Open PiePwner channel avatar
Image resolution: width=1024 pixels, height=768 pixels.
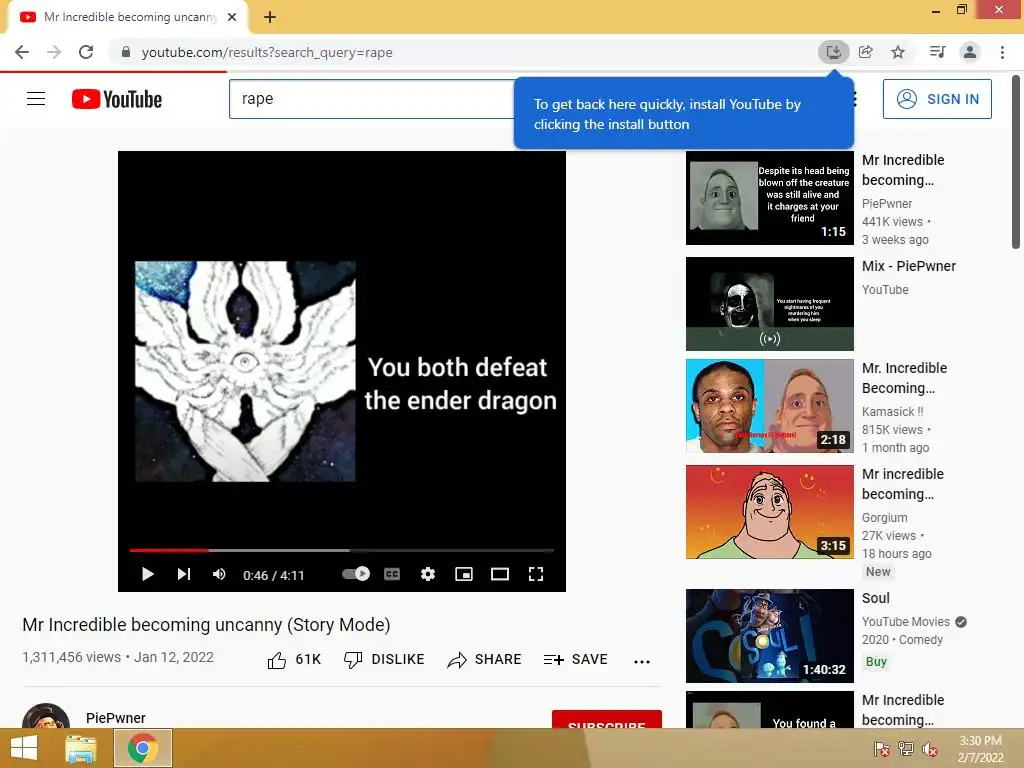click(46, 716)
